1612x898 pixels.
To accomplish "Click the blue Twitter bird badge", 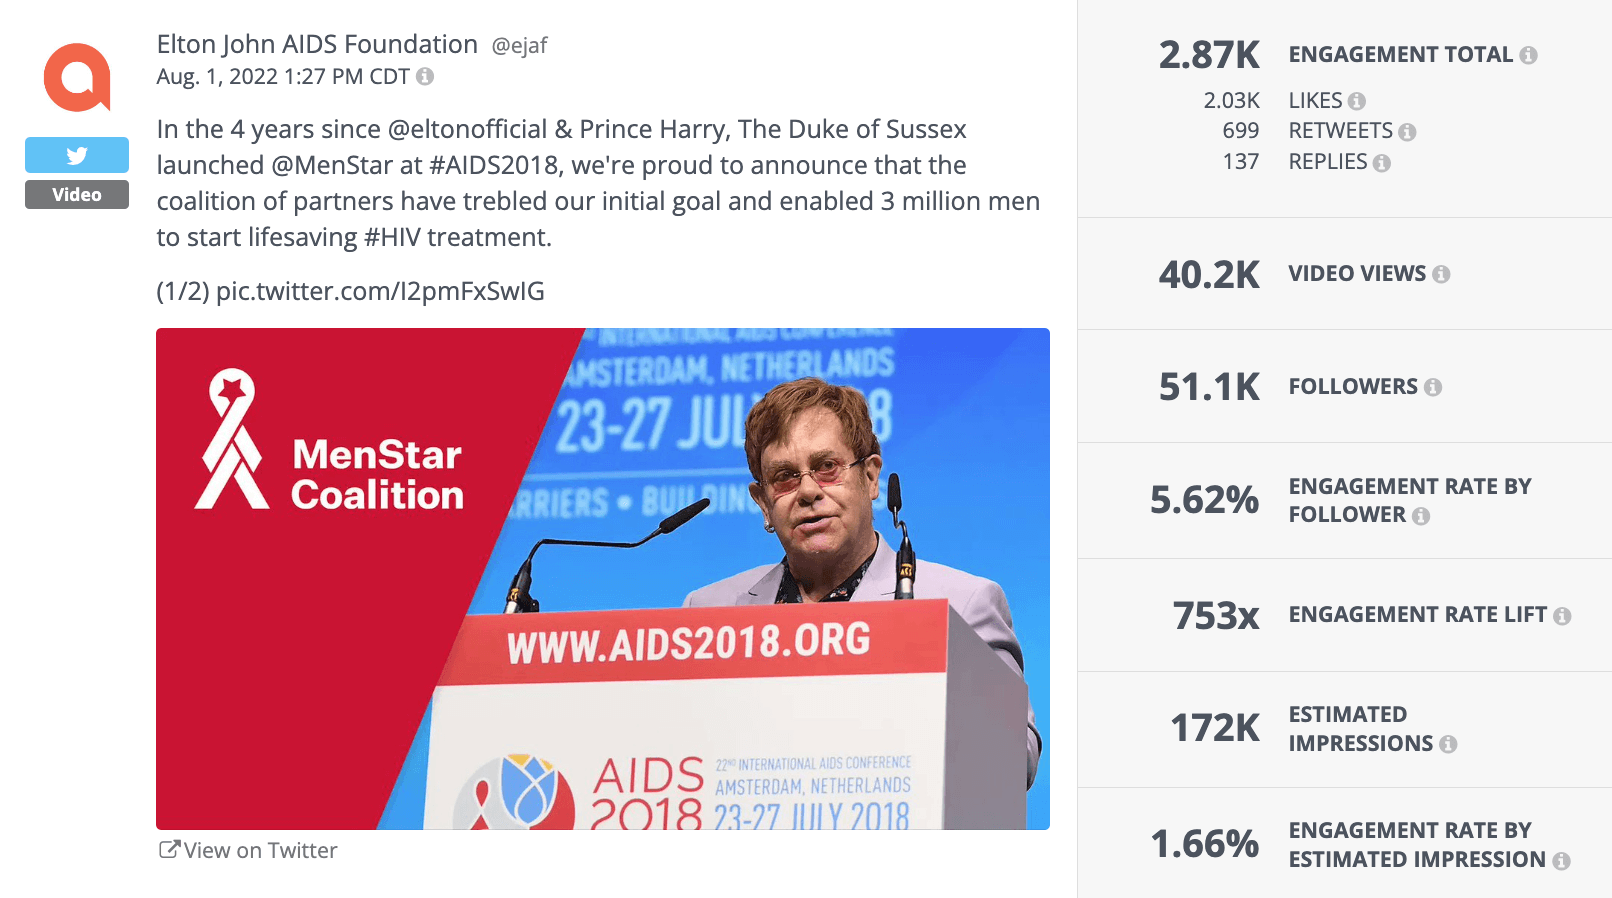I will (x=77, y=155).
